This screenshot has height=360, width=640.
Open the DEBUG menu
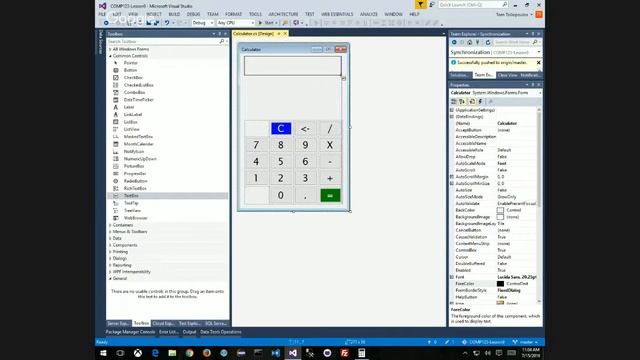[193, 14]
